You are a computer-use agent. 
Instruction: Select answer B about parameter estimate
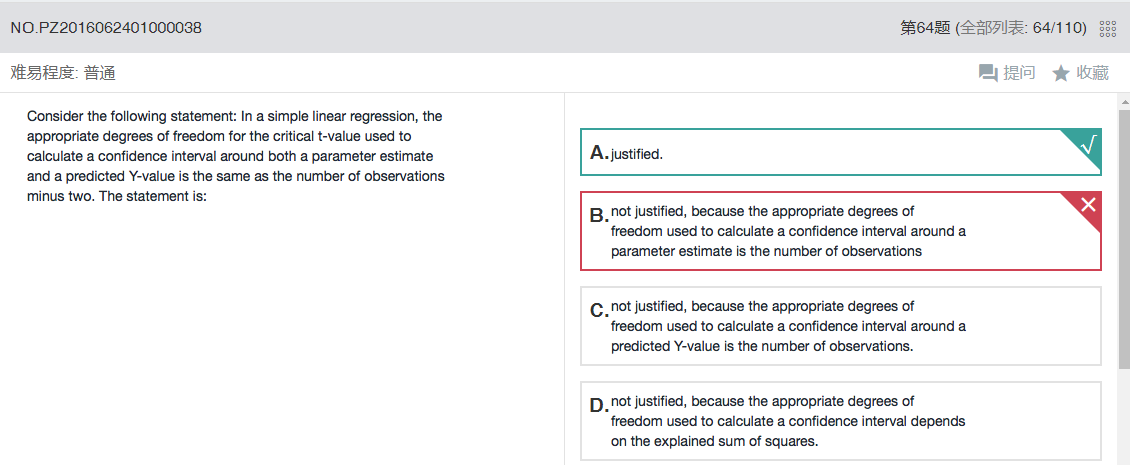coord(840,231)
